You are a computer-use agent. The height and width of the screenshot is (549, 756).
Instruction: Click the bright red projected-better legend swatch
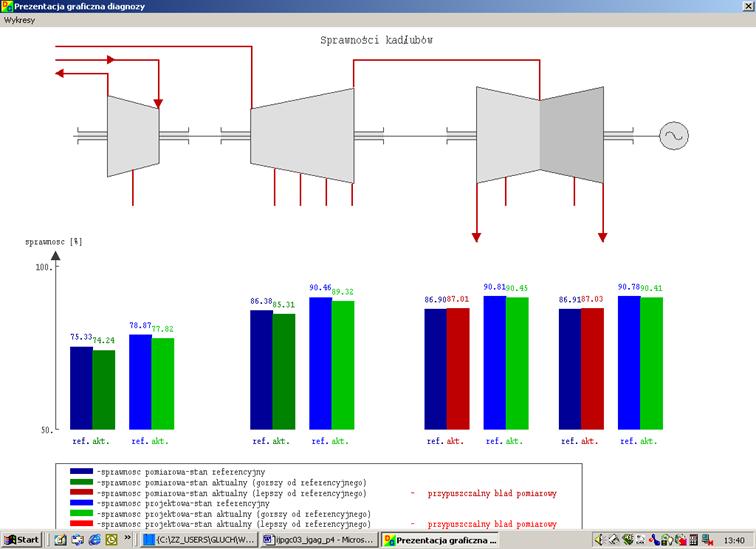point(81,523)
